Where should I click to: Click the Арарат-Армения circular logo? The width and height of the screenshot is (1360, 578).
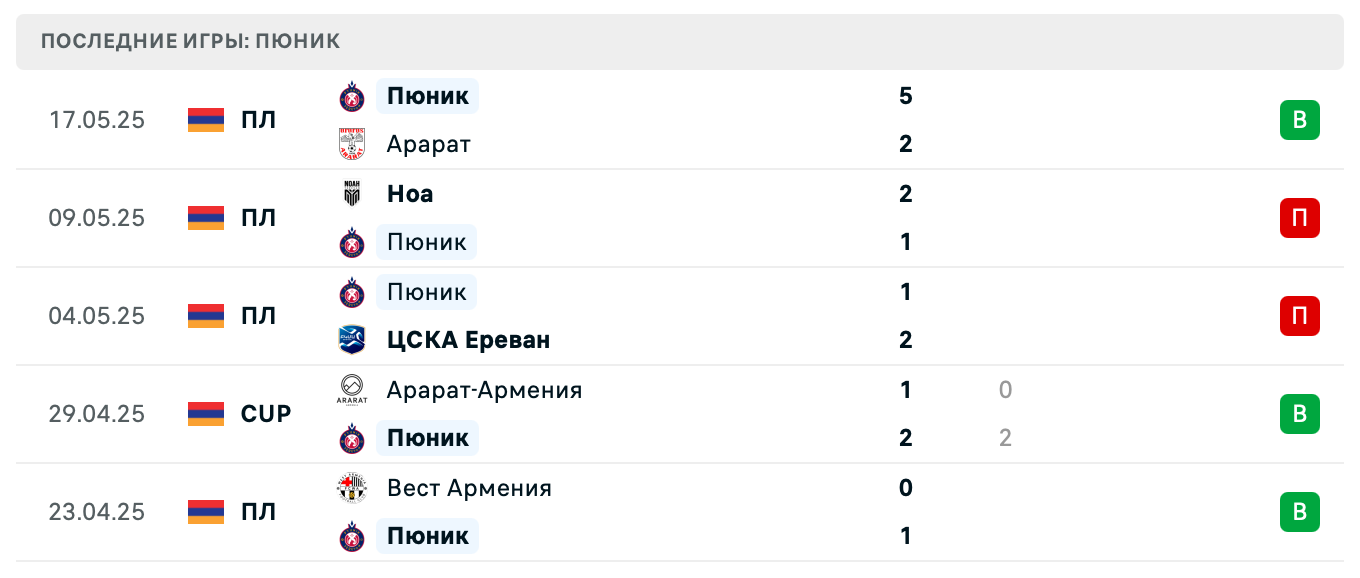click(x=352, y=390)
